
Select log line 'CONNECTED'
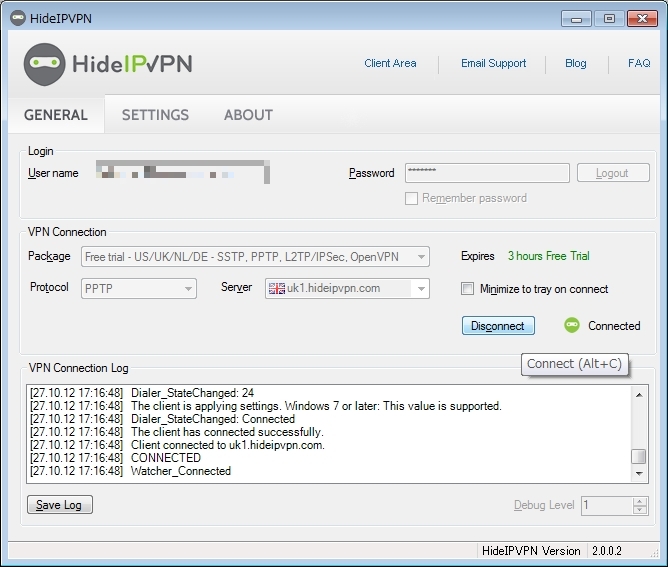[x=166, y=458]
